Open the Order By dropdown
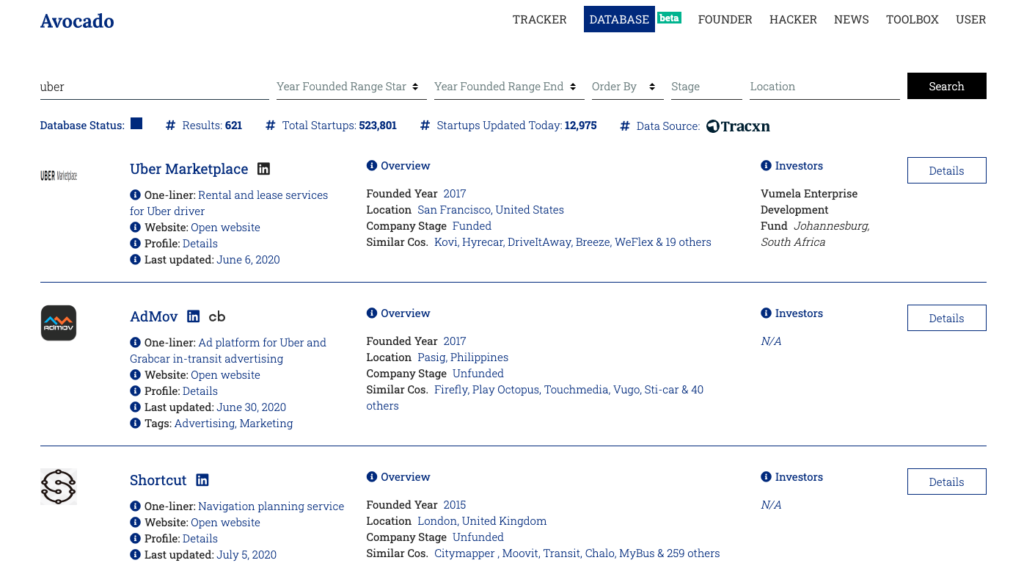The width and height of the screenshot is (1024, 574). [627, 86]
